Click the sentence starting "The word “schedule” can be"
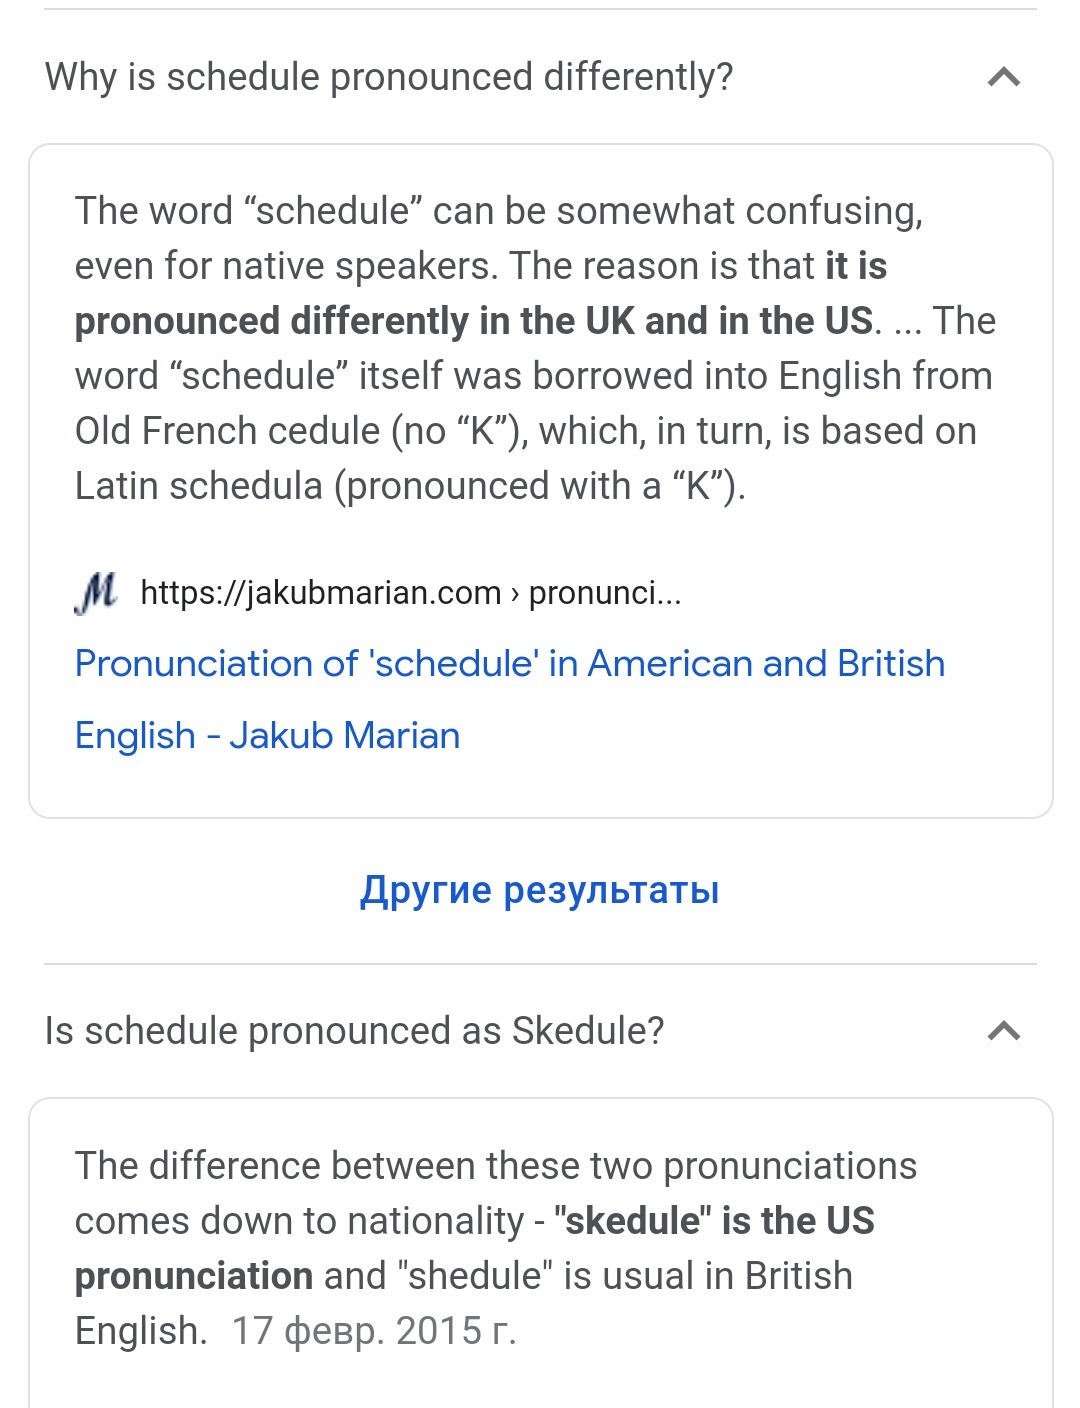 (x=498, y=211)
